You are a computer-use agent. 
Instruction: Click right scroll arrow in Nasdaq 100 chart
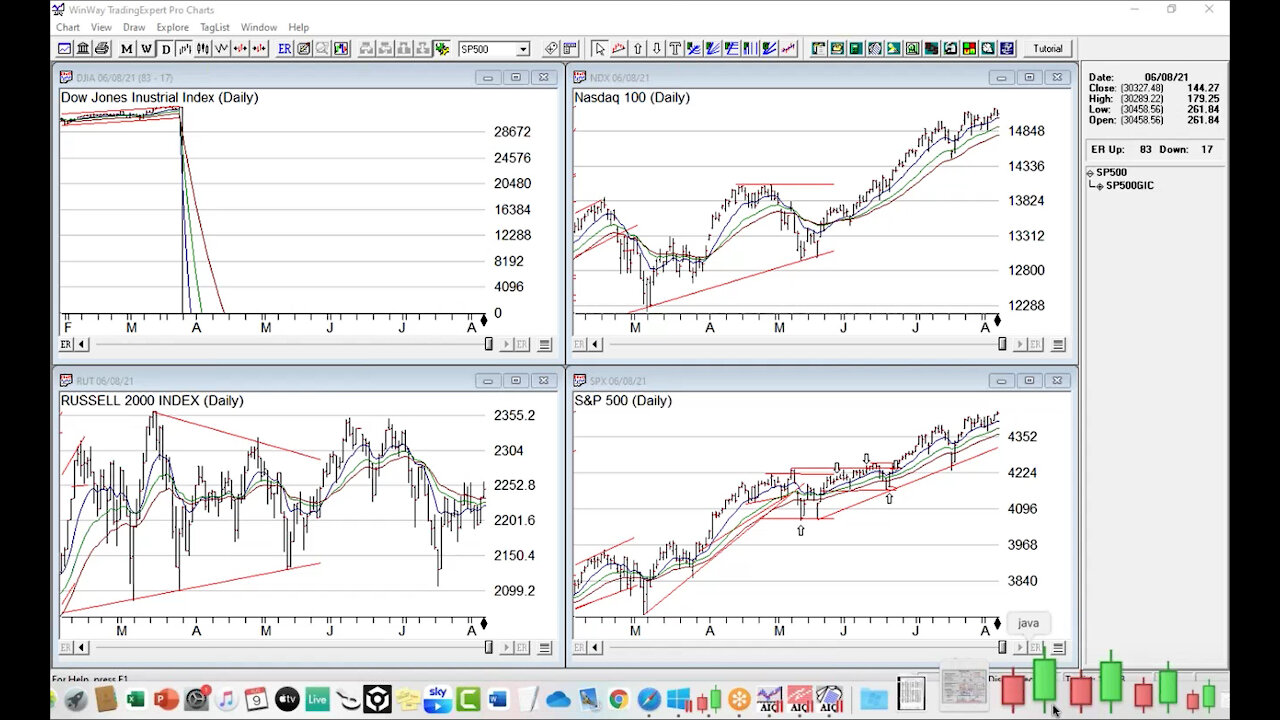1020,344
